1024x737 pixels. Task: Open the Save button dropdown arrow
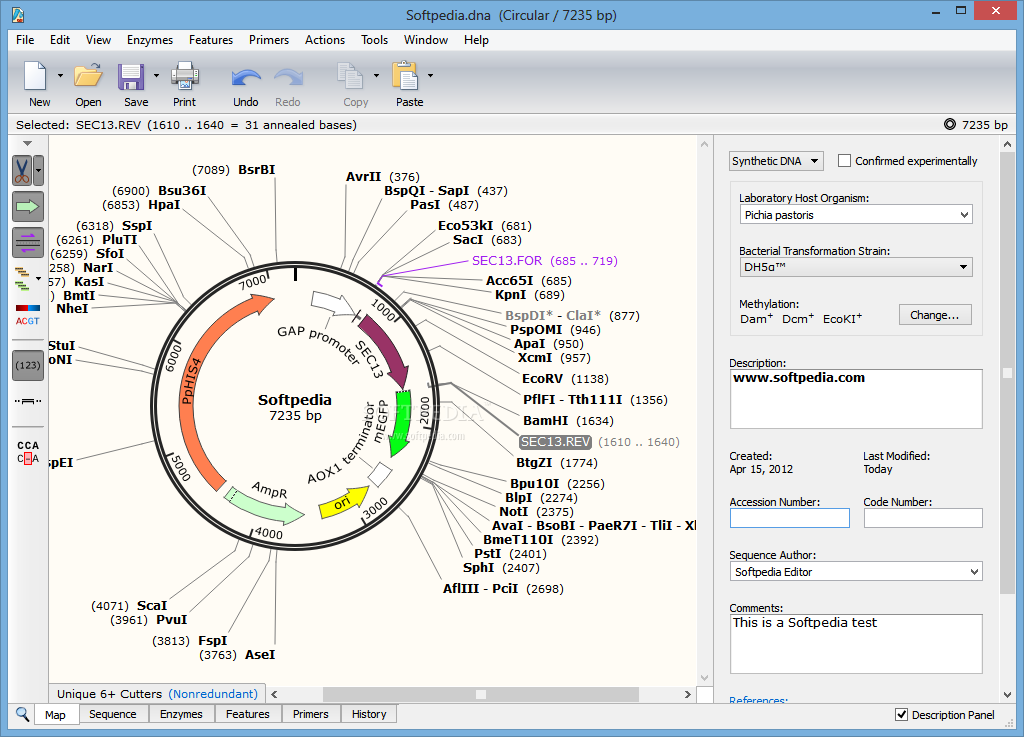point(156,76)
